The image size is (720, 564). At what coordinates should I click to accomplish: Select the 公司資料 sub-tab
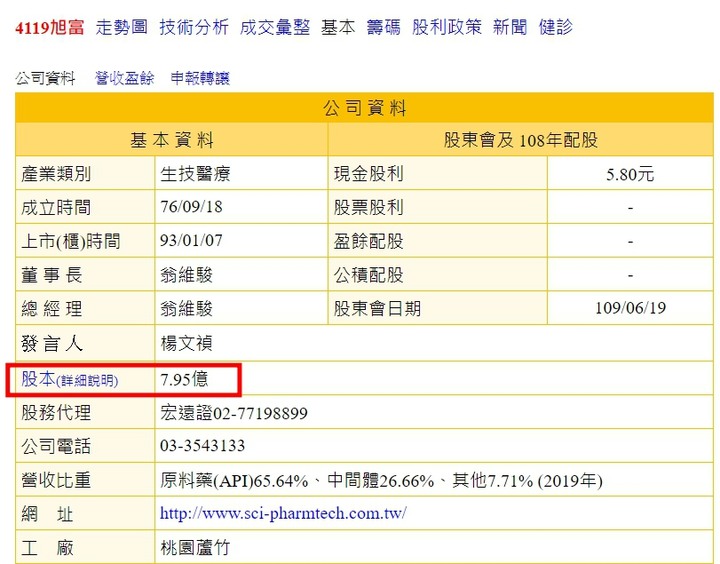tap(45, 78)
